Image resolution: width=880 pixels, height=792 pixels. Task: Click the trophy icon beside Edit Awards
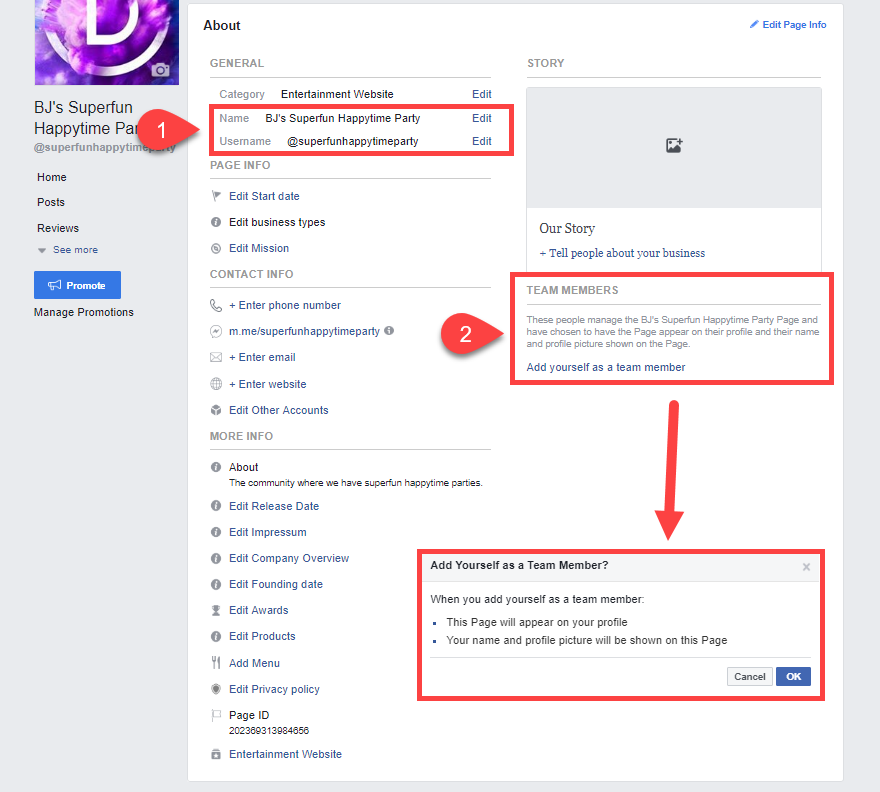pyautogui.click(x=214, y=610)
